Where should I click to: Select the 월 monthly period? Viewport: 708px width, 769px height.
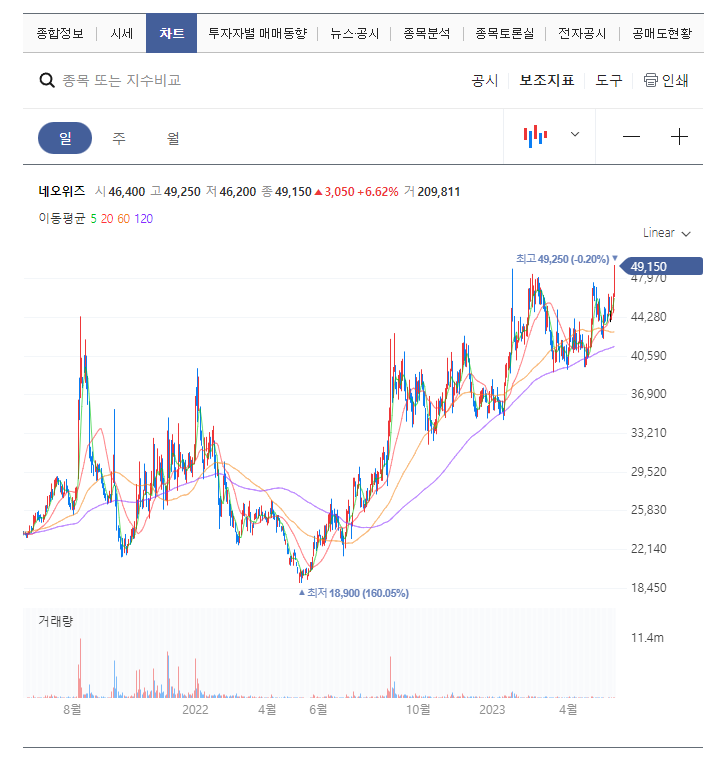coord(173,138)
